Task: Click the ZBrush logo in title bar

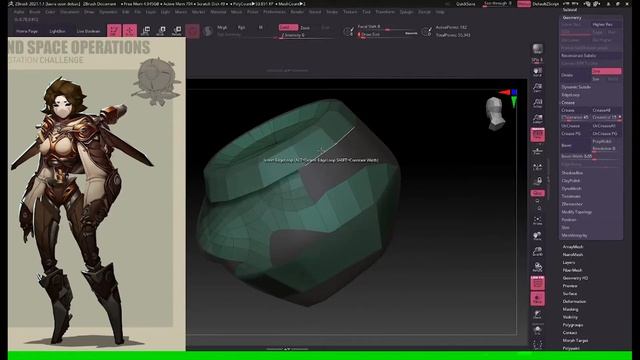Action: pyautogui.click(x=11, y=4)
